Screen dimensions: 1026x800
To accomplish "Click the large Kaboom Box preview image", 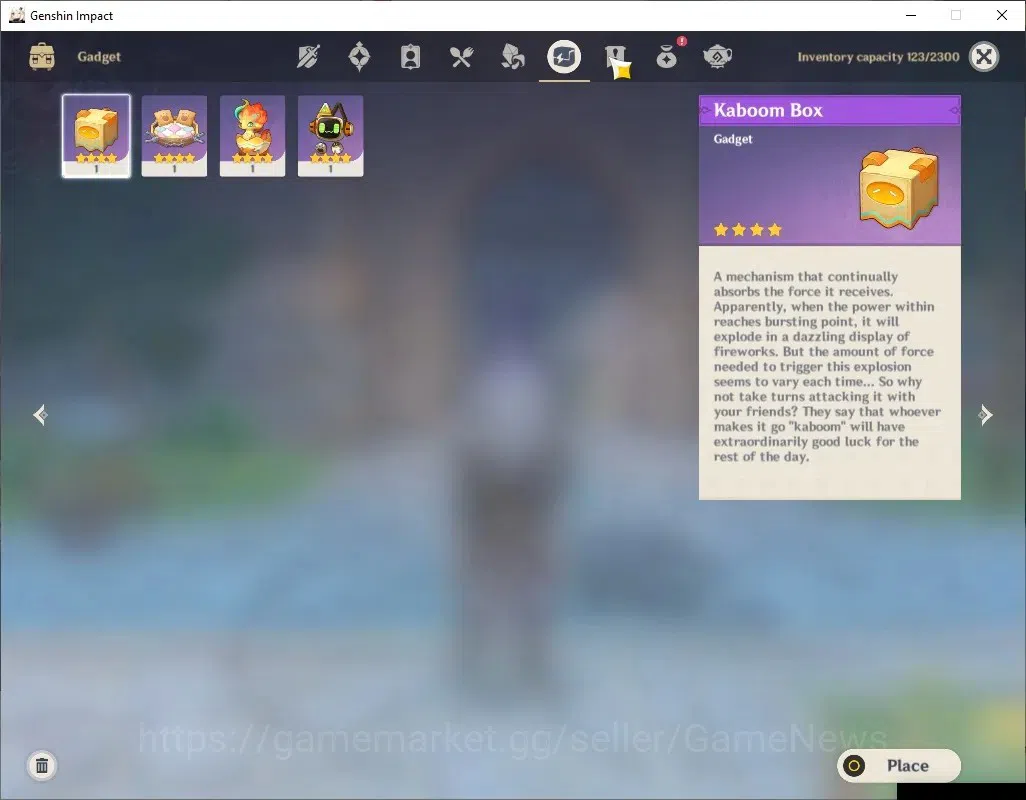I will (898, 188).
